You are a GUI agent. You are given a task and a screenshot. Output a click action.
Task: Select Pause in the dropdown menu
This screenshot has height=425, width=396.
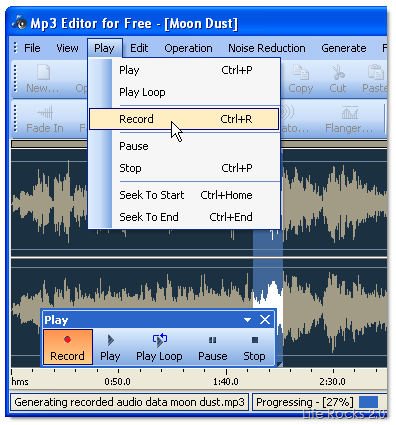click(x=184, y=146)
